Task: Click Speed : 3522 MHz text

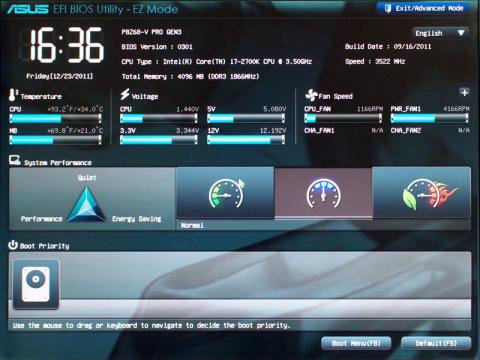Action: coord(375,62)
